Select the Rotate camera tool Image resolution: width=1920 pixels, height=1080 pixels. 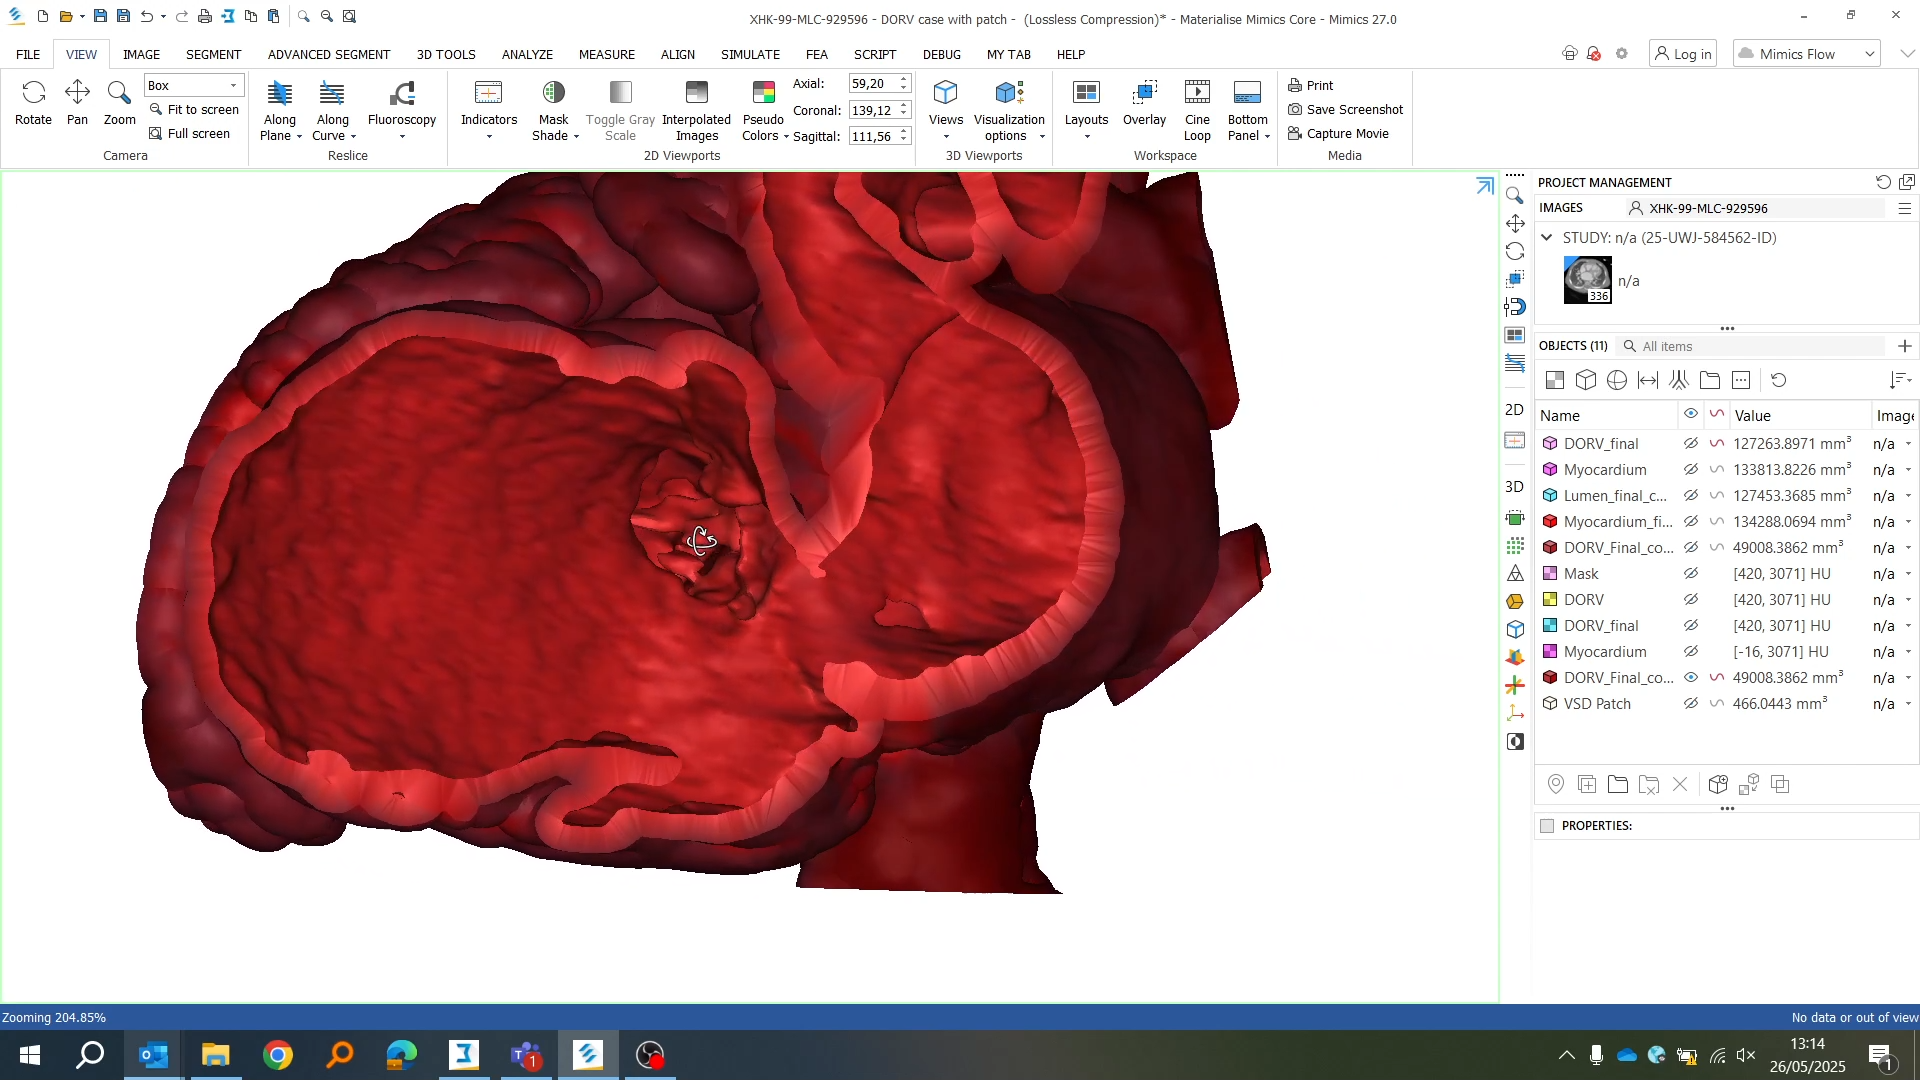(33, 103)
